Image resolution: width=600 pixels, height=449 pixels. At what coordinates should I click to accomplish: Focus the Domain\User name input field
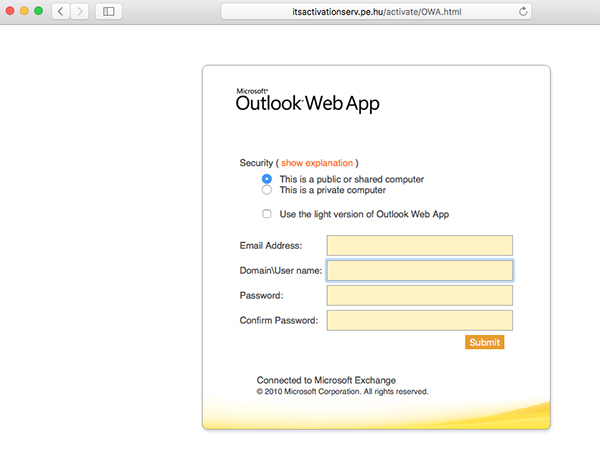pyautogui.click(x=420, y=271)
